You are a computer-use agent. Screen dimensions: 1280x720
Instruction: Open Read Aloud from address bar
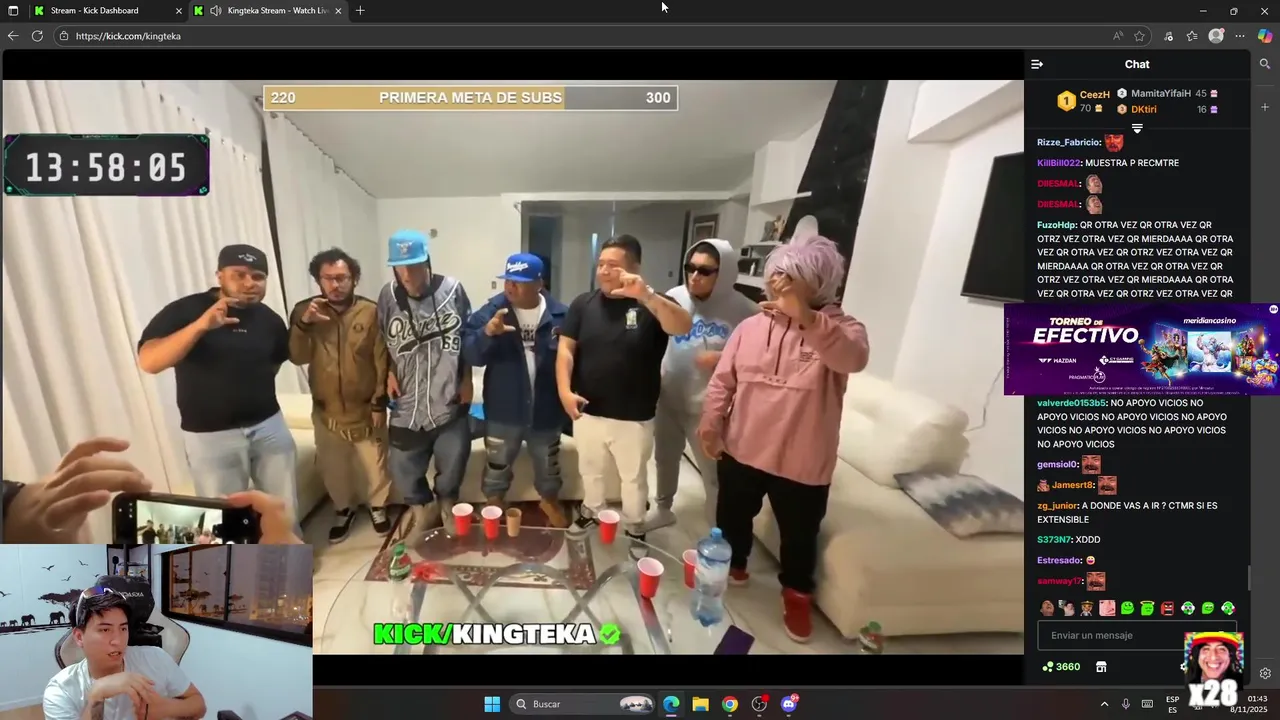[1118, 36]
